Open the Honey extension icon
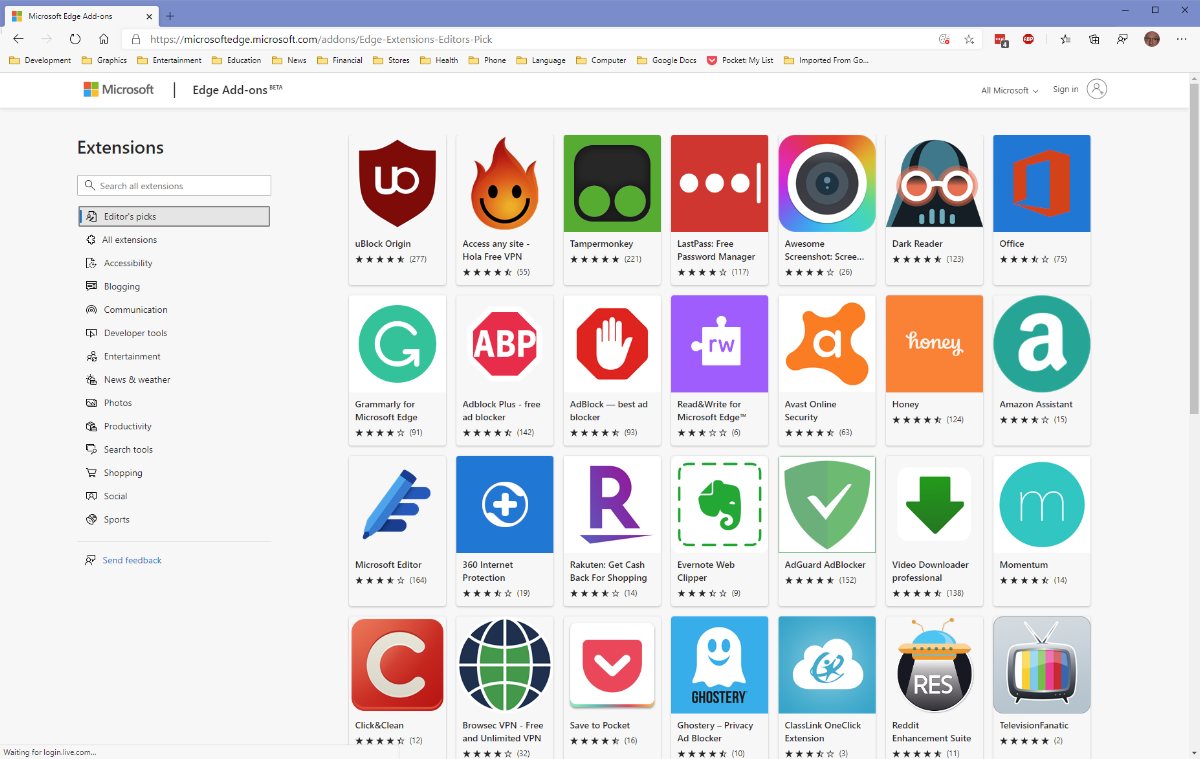The height and width of the screenshot is (759, 1200). 935,344
